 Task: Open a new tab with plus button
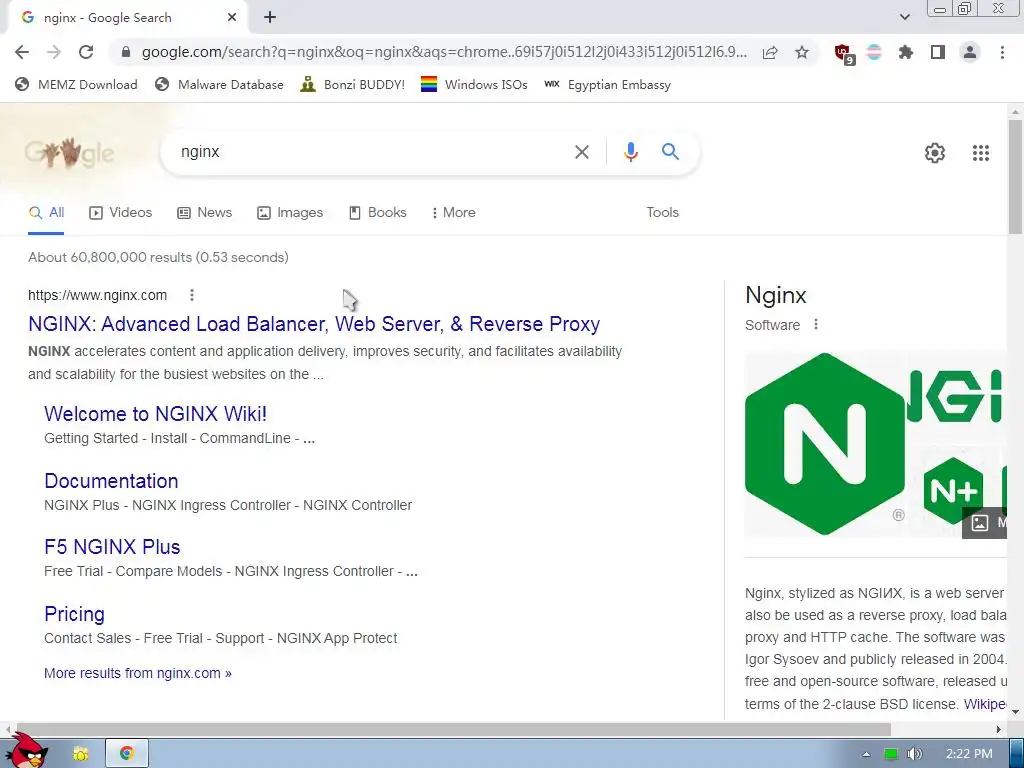coord(270,18)
